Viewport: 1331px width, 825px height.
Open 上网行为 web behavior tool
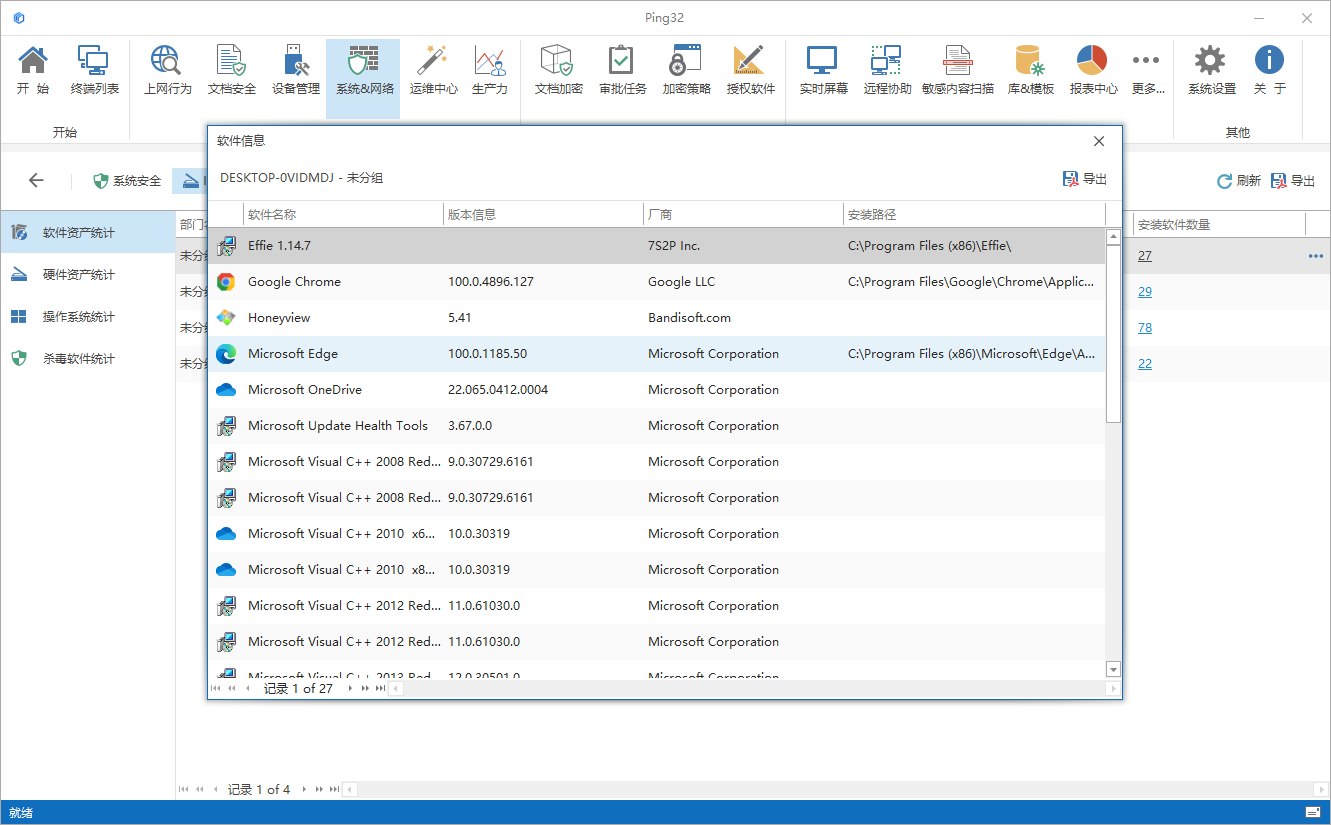[x=167, y=70]
